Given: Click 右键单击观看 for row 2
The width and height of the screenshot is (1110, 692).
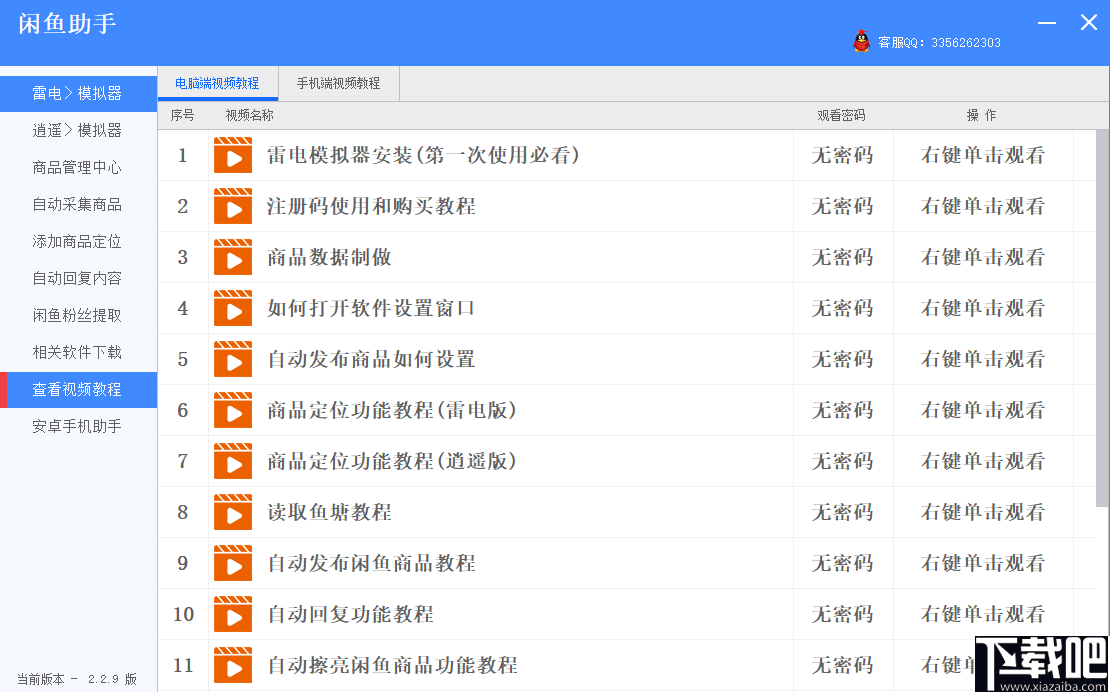Looking at the screenshot, I should (x=983, y=206).
